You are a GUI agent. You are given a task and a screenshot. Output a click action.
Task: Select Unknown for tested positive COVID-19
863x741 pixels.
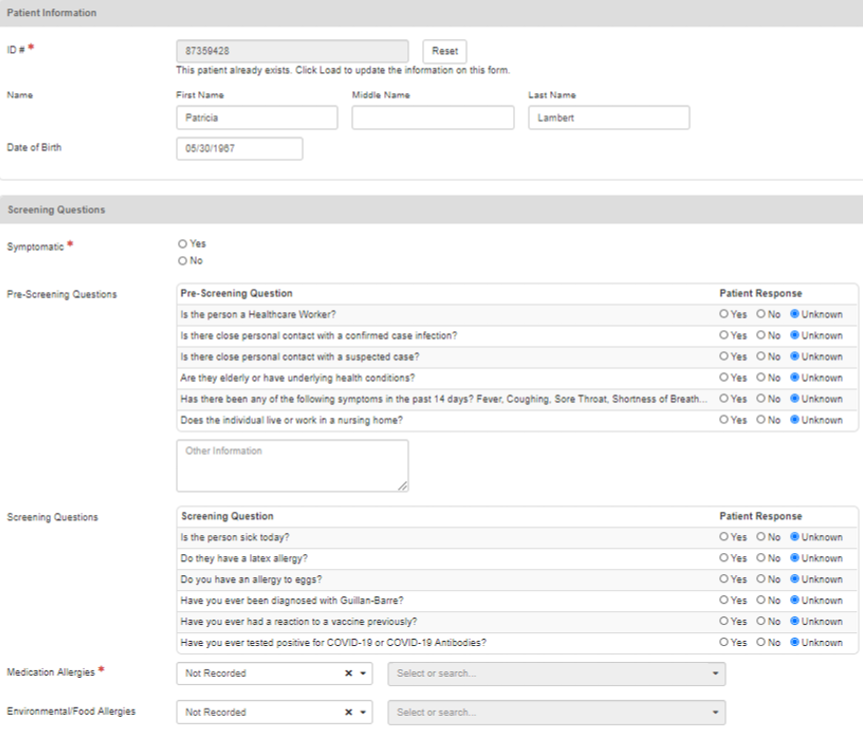[x=795, y=642]
